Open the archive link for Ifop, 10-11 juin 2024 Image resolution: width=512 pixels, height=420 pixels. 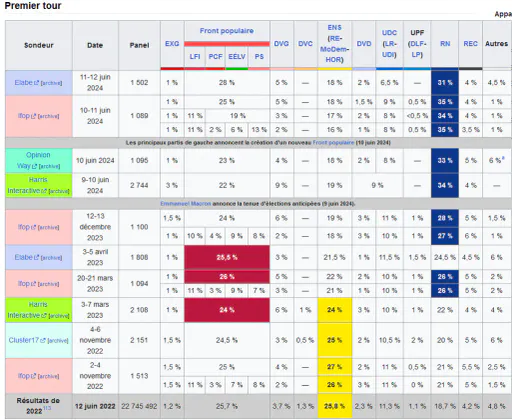click(x=48, y=116)
